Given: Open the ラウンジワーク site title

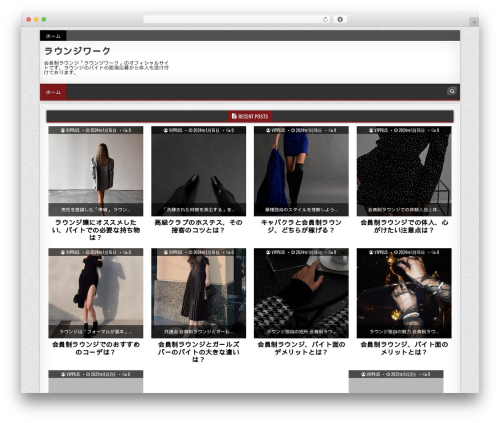Looking at the screenshot, I should tap(77, 51).
